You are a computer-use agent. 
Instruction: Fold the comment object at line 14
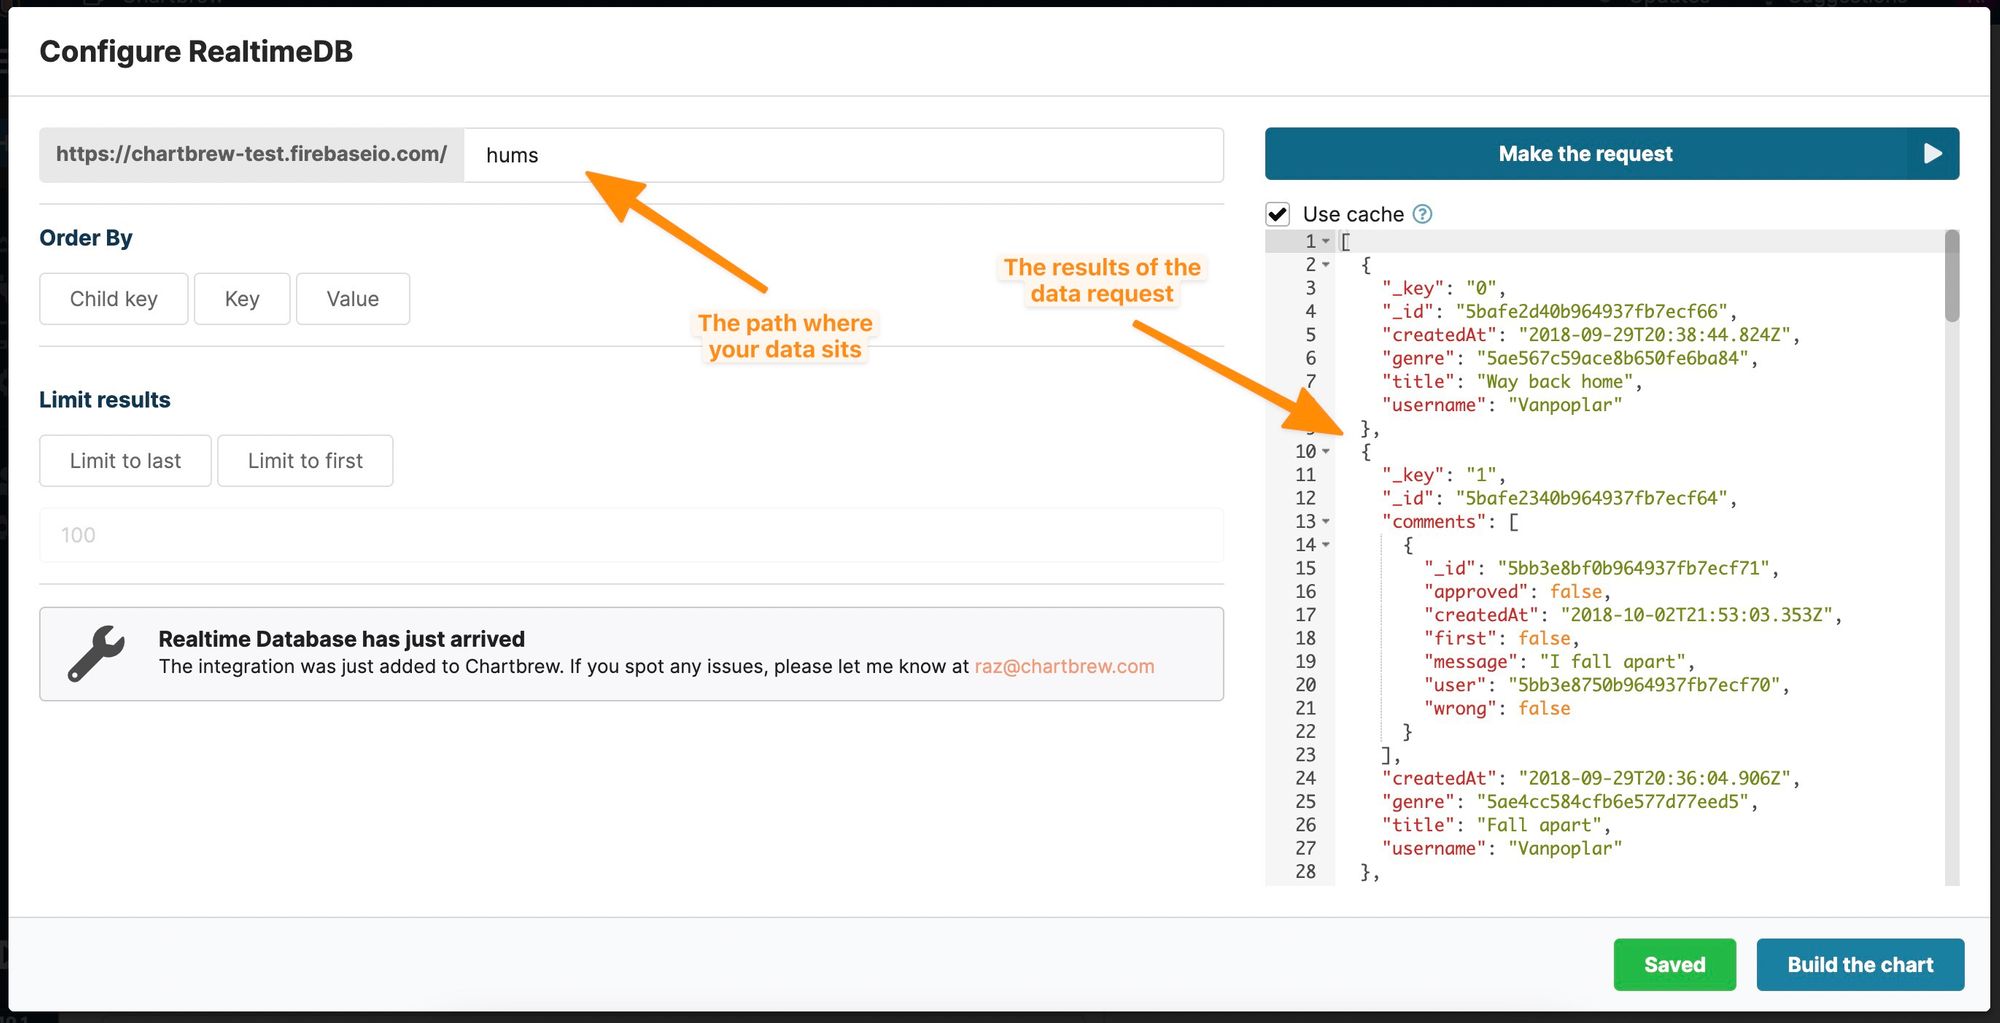point(1326,545)
